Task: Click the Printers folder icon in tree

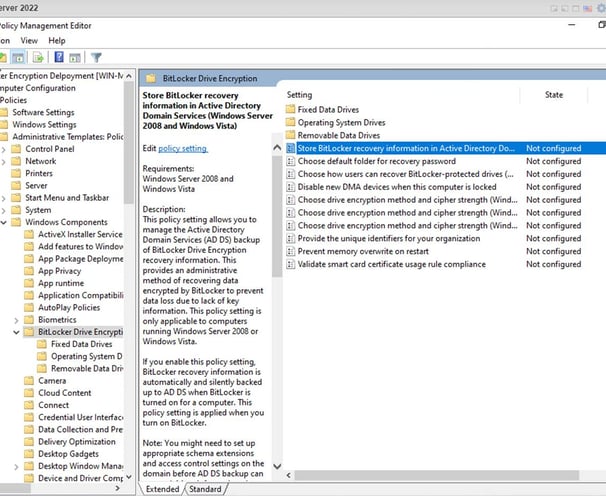Action: tap(16, 173)
